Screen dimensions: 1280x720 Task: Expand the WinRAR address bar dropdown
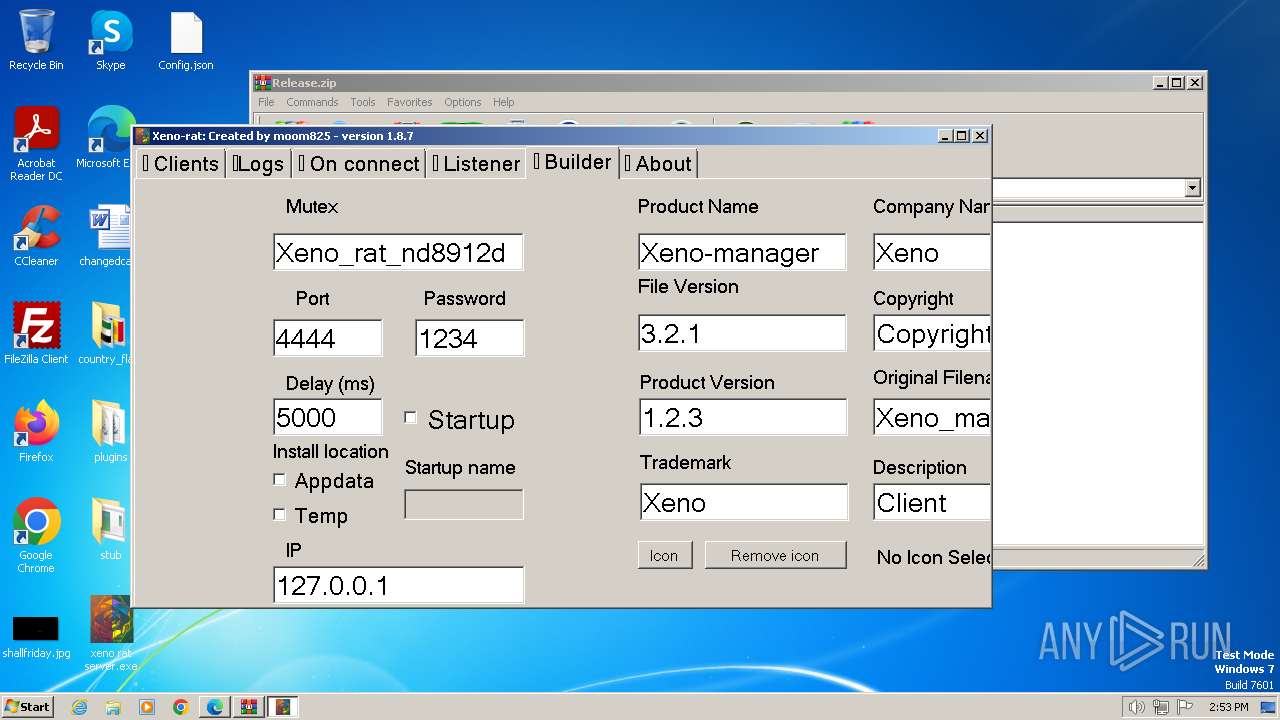click(x=1191, y=188)
